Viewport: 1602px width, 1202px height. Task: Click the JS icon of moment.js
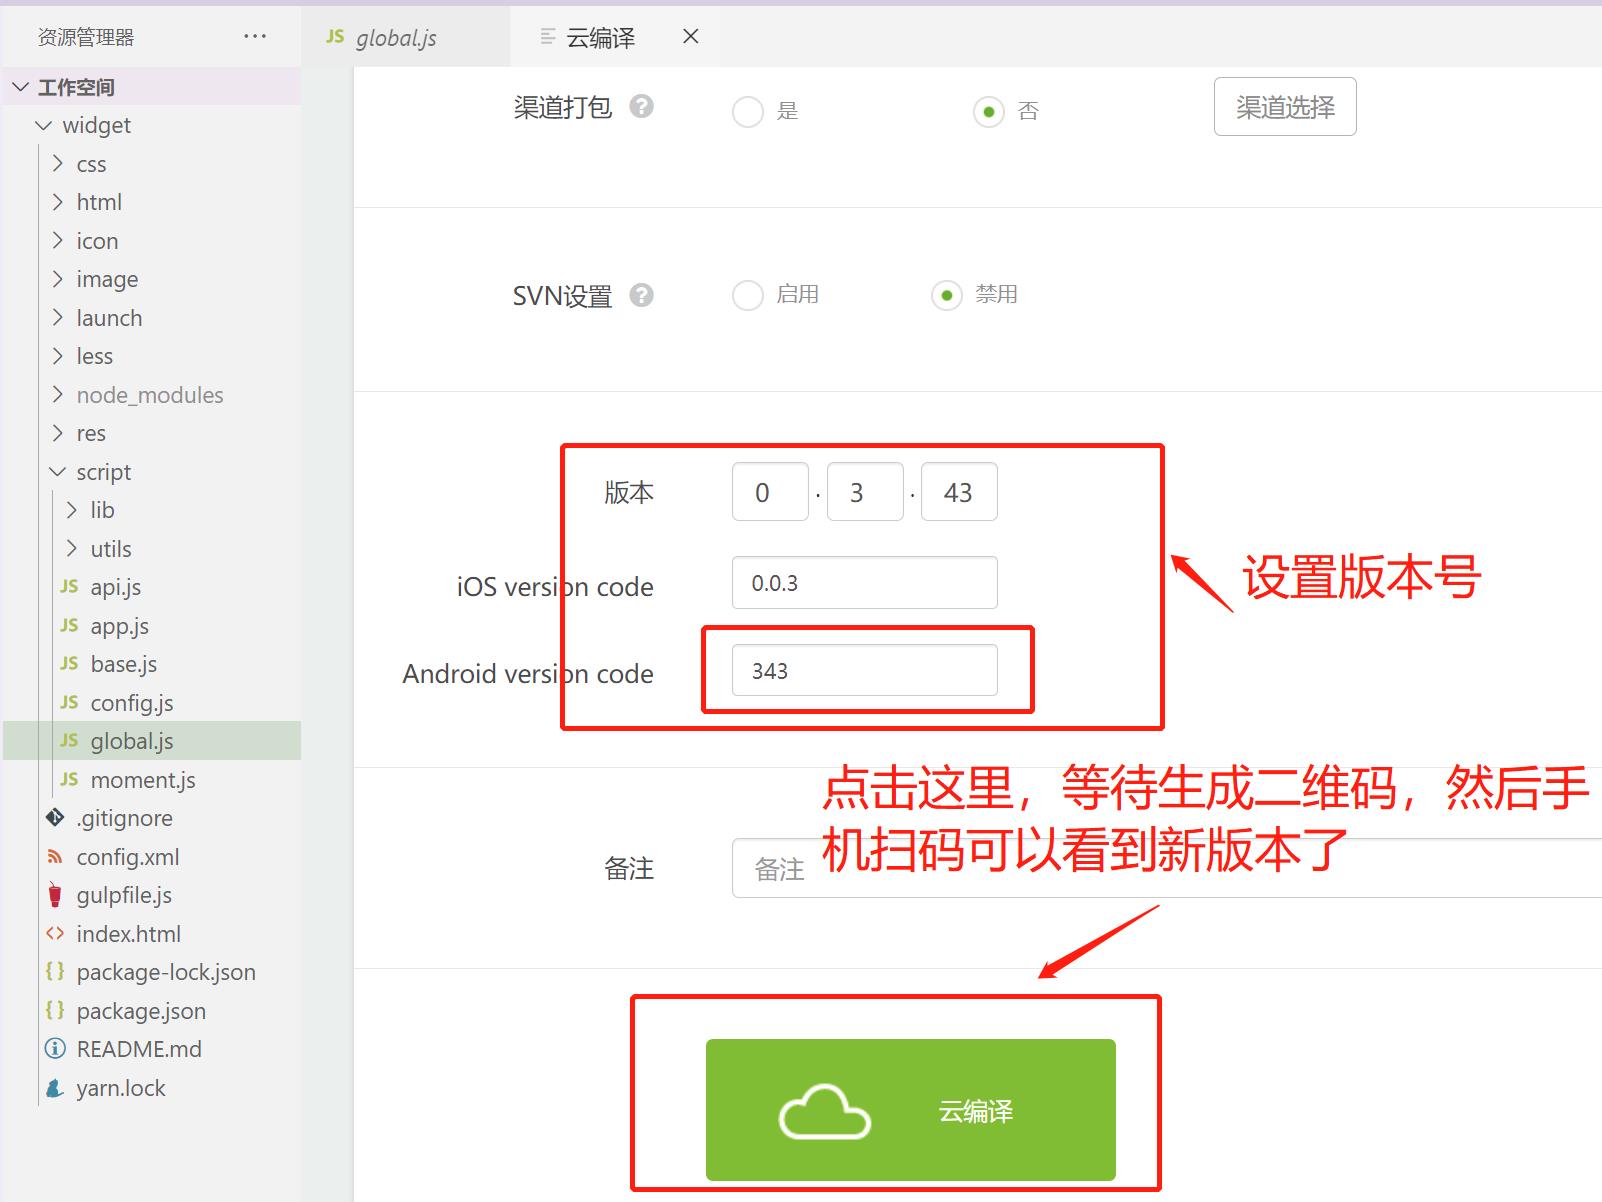pyautogui.click(x=69, y=779)
